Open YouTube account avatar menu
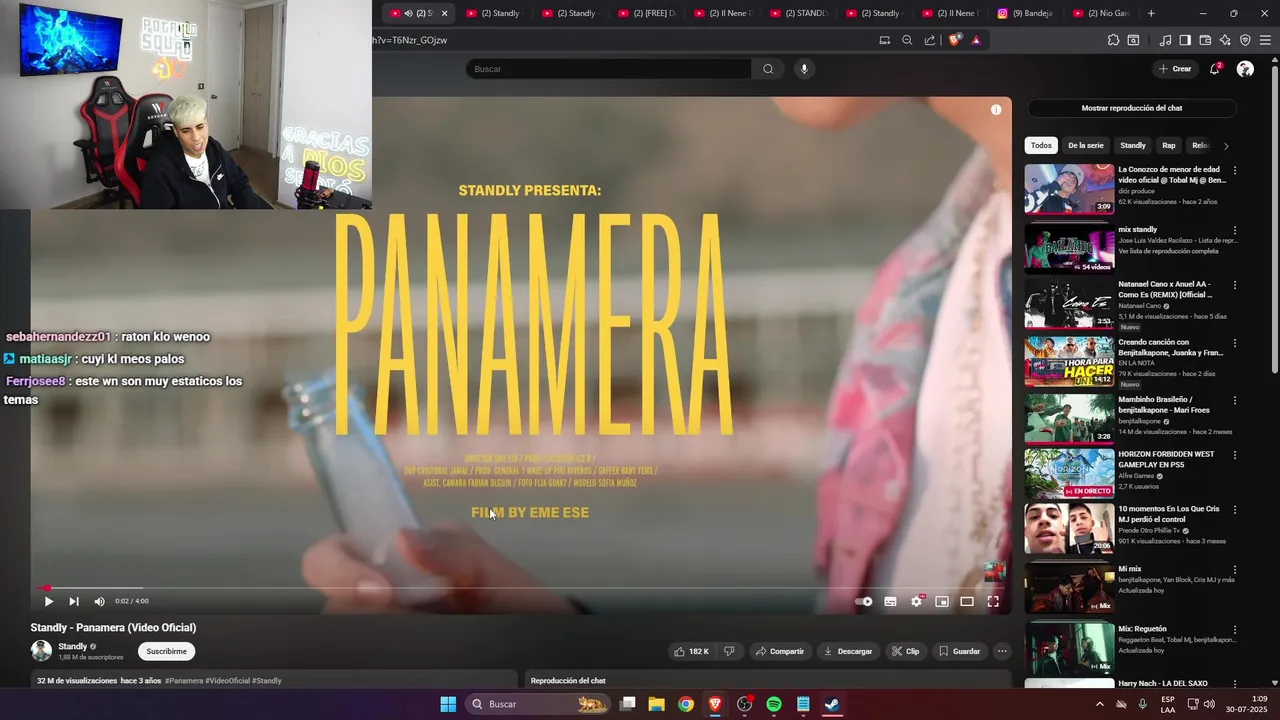 (x=1245, y=69)
